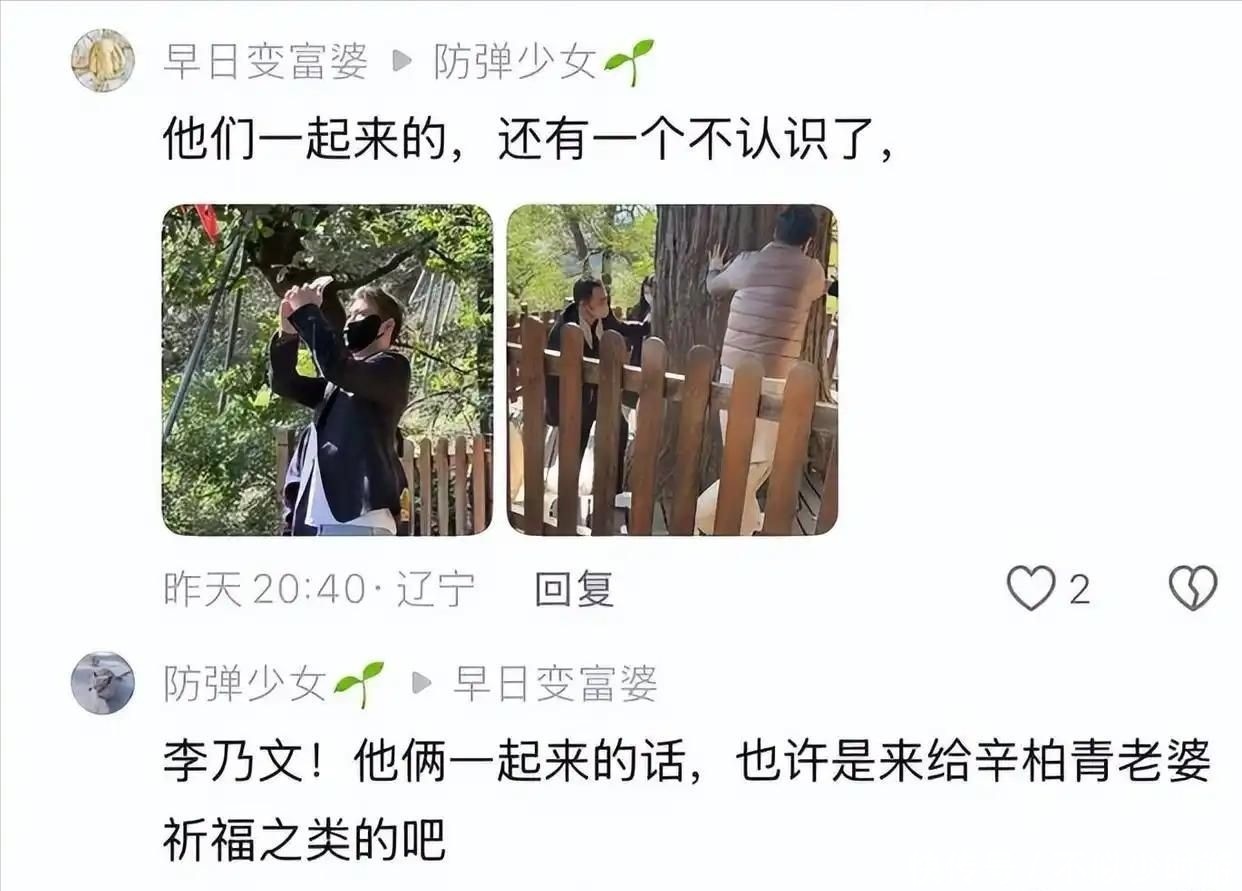1242x891 pixels.
Task: Click the reply arrow after 早日变富婆 in first comment
Action: tap(401, 62)
